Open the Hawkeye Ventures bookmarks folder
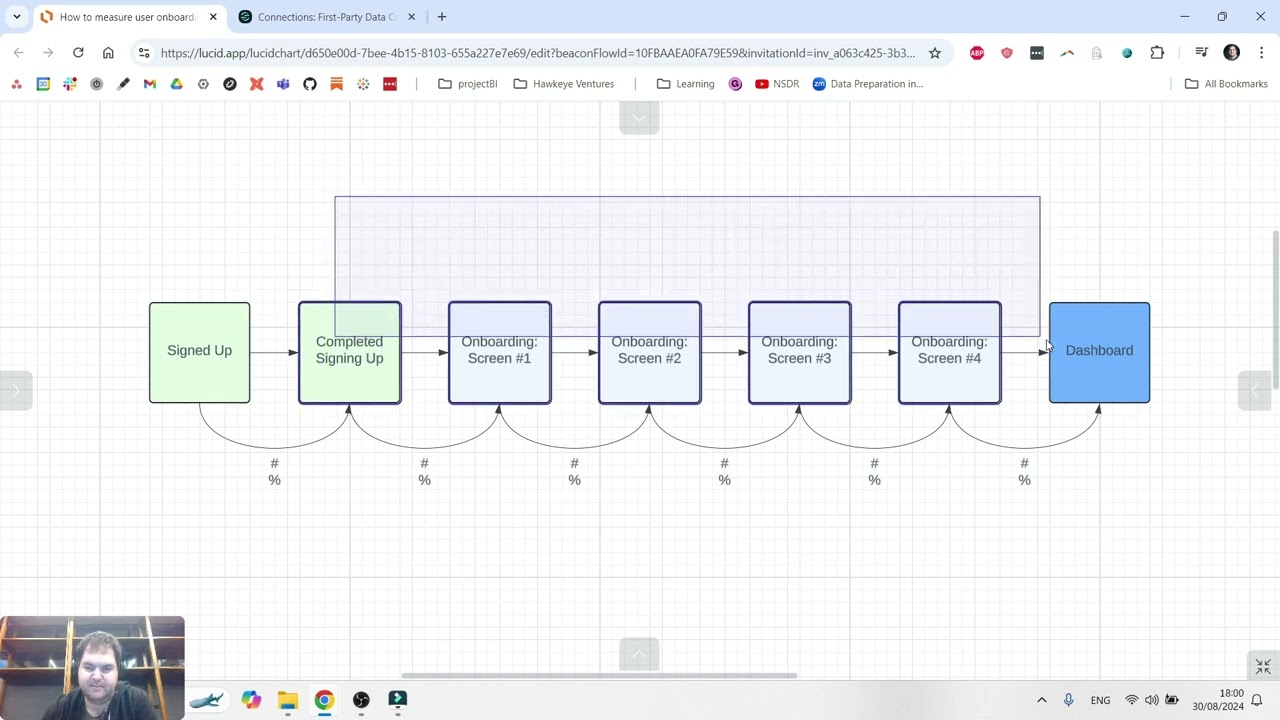 tap(563, 84)
